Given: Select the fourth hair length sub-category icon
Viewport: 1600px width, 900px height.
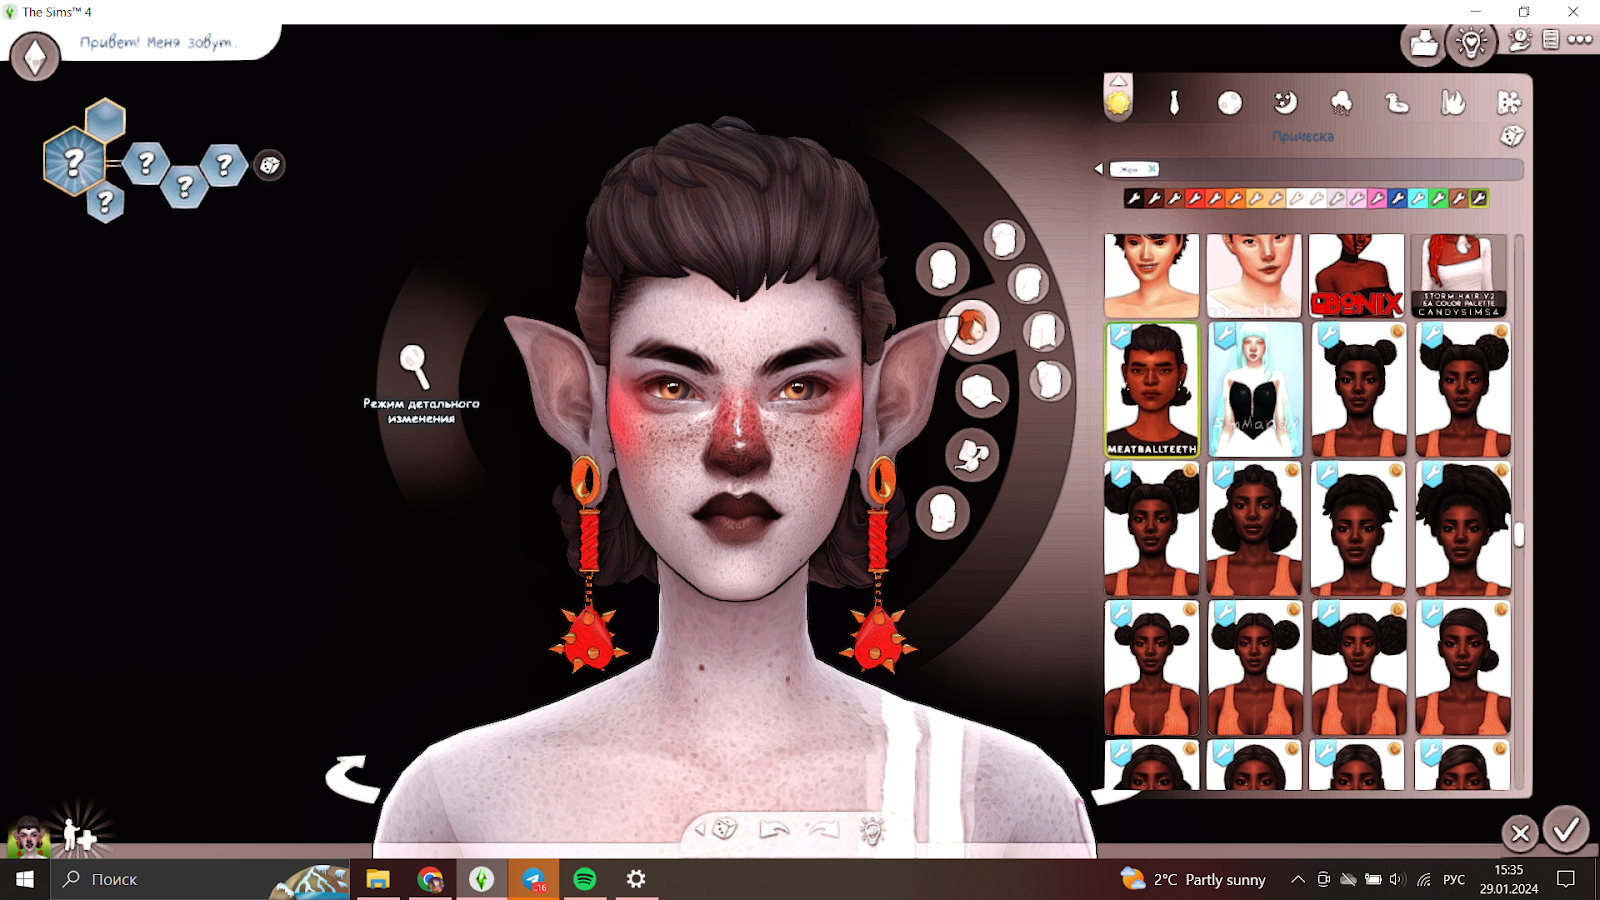Looking at the screenshot, I should (1049, 380).
